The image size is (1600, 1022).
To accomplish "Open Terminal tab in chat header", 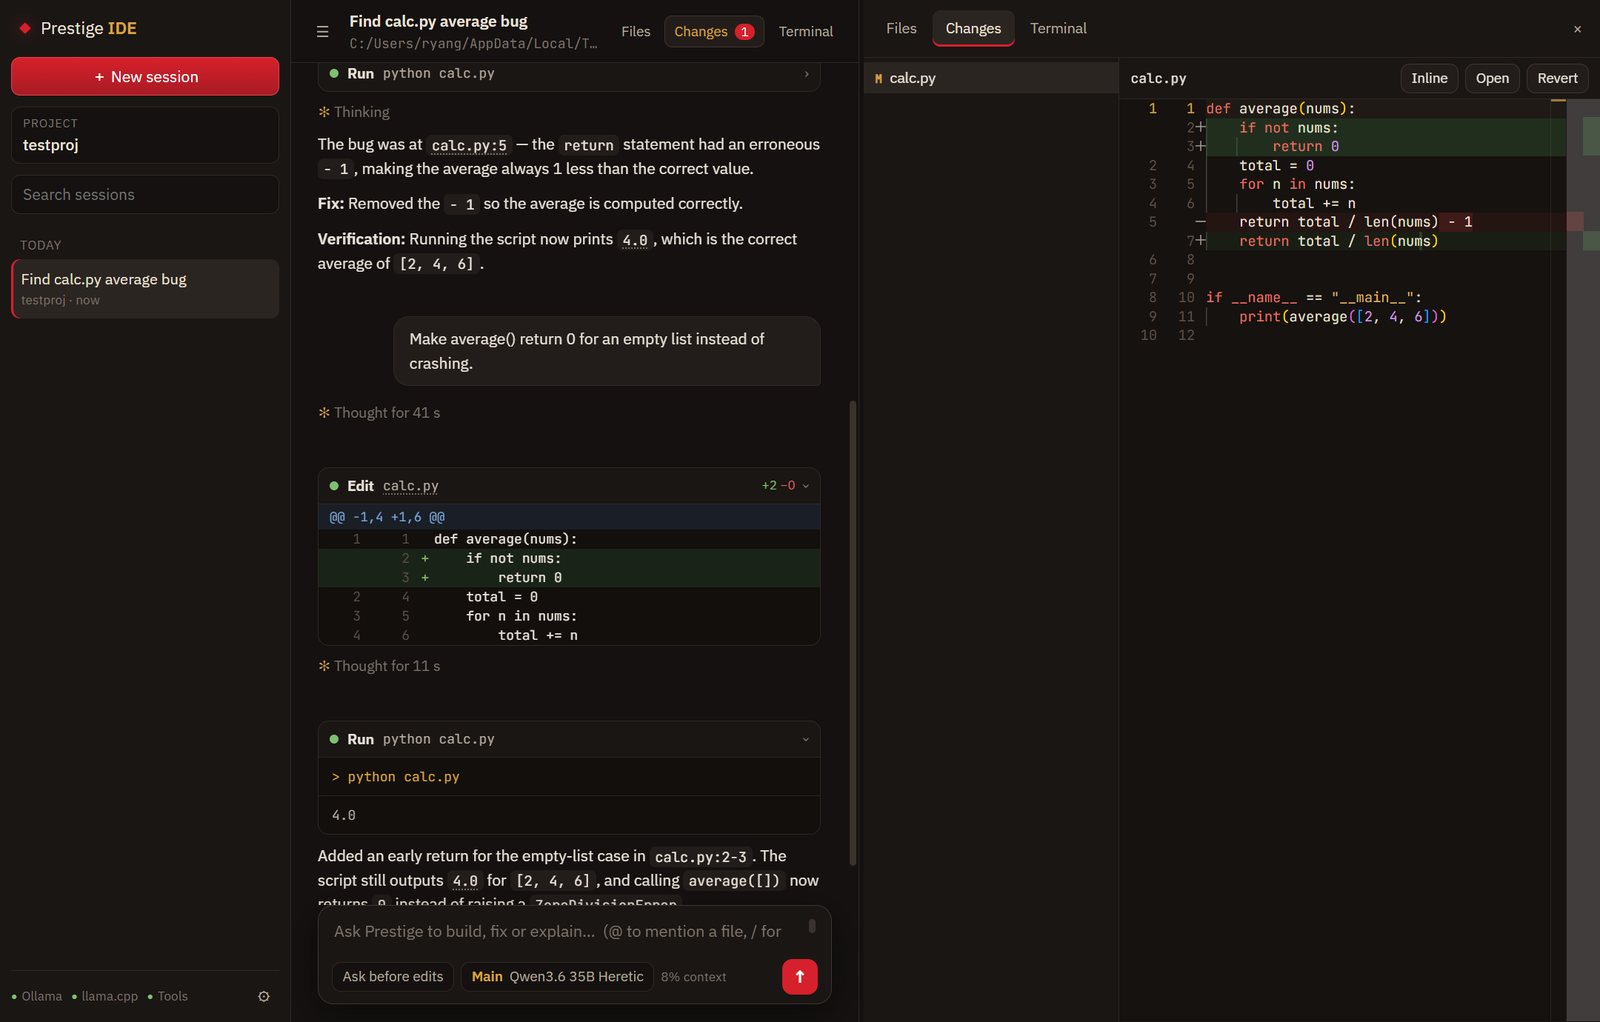I will [x=806, y=32].
